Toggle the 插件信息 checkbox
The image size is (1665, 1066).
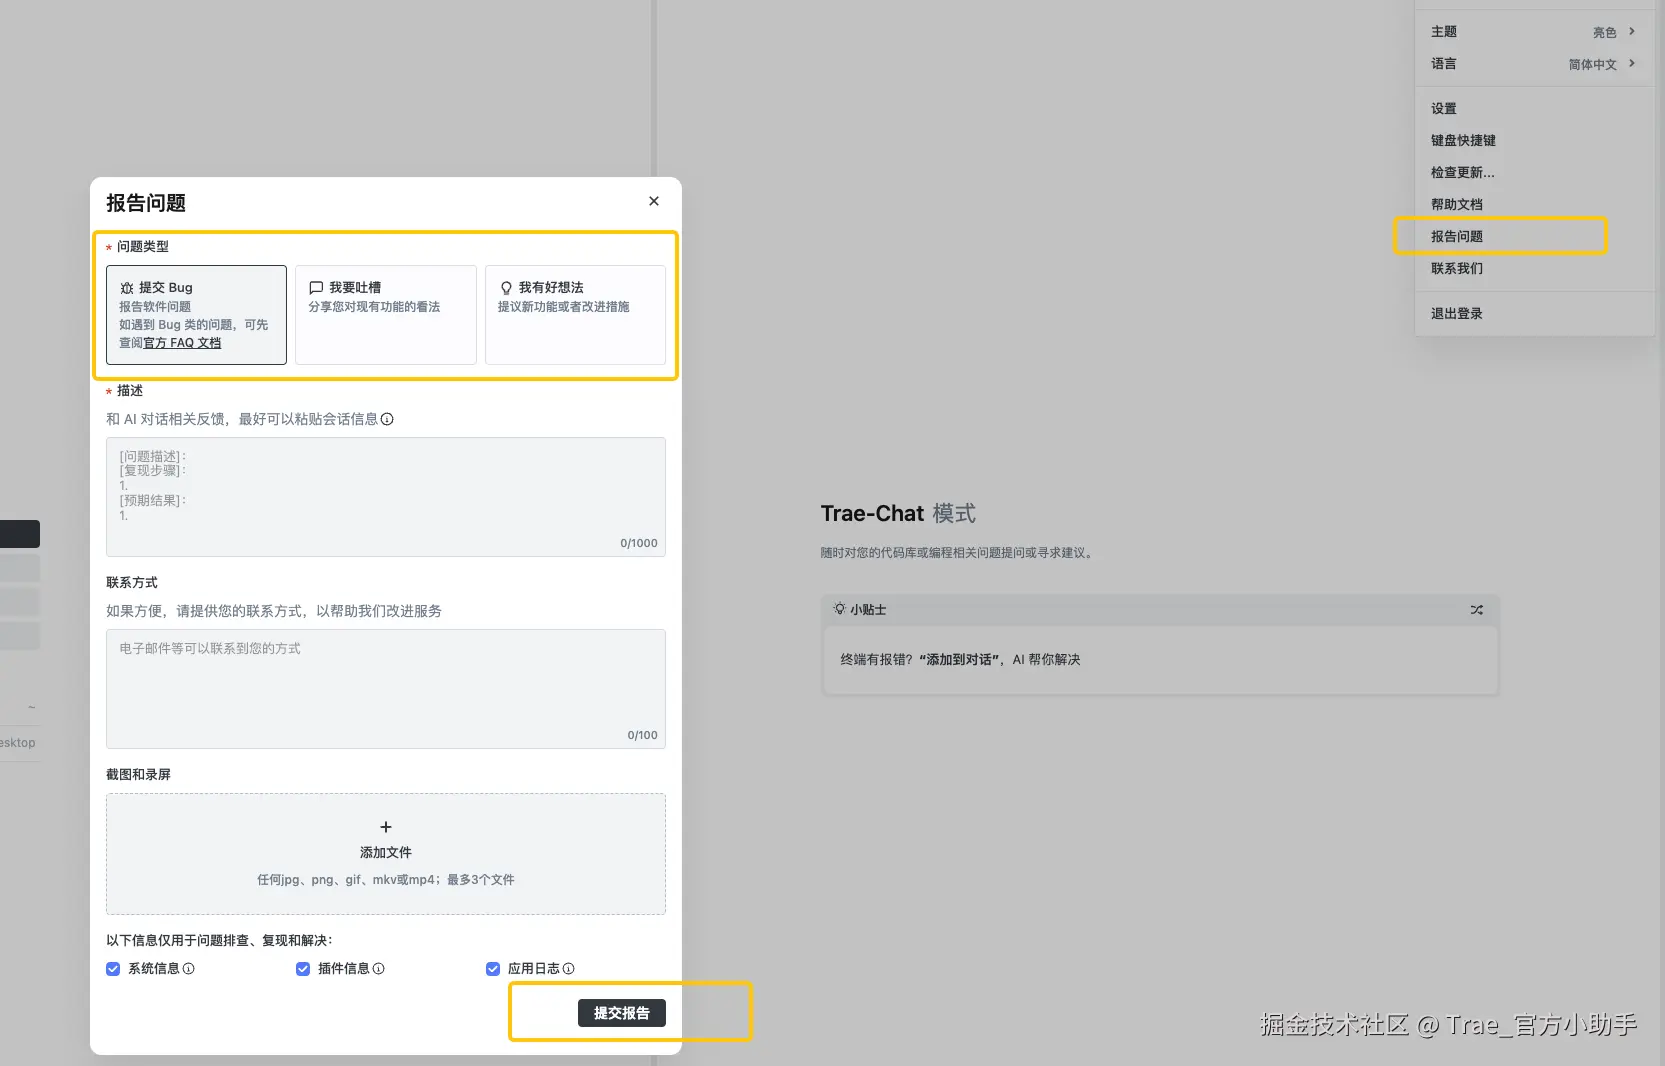tap(303, 969)
